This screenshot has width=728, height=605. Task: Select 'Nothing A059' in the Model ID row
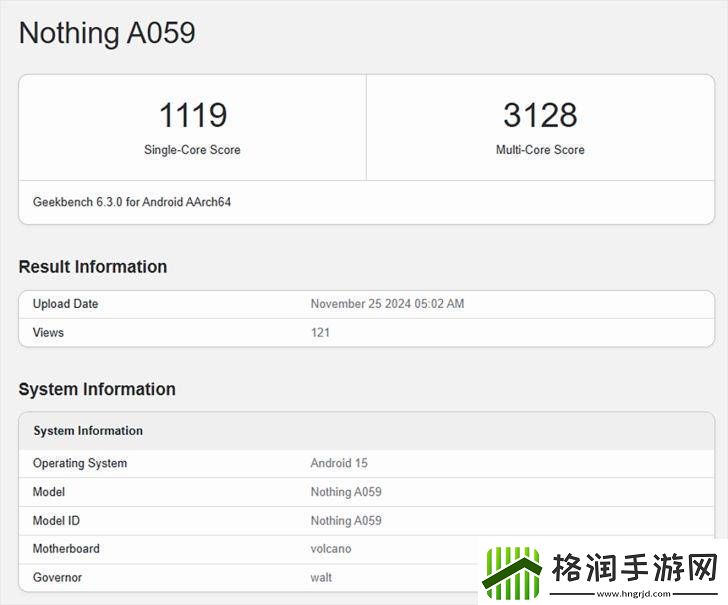[x=346, y=520]
